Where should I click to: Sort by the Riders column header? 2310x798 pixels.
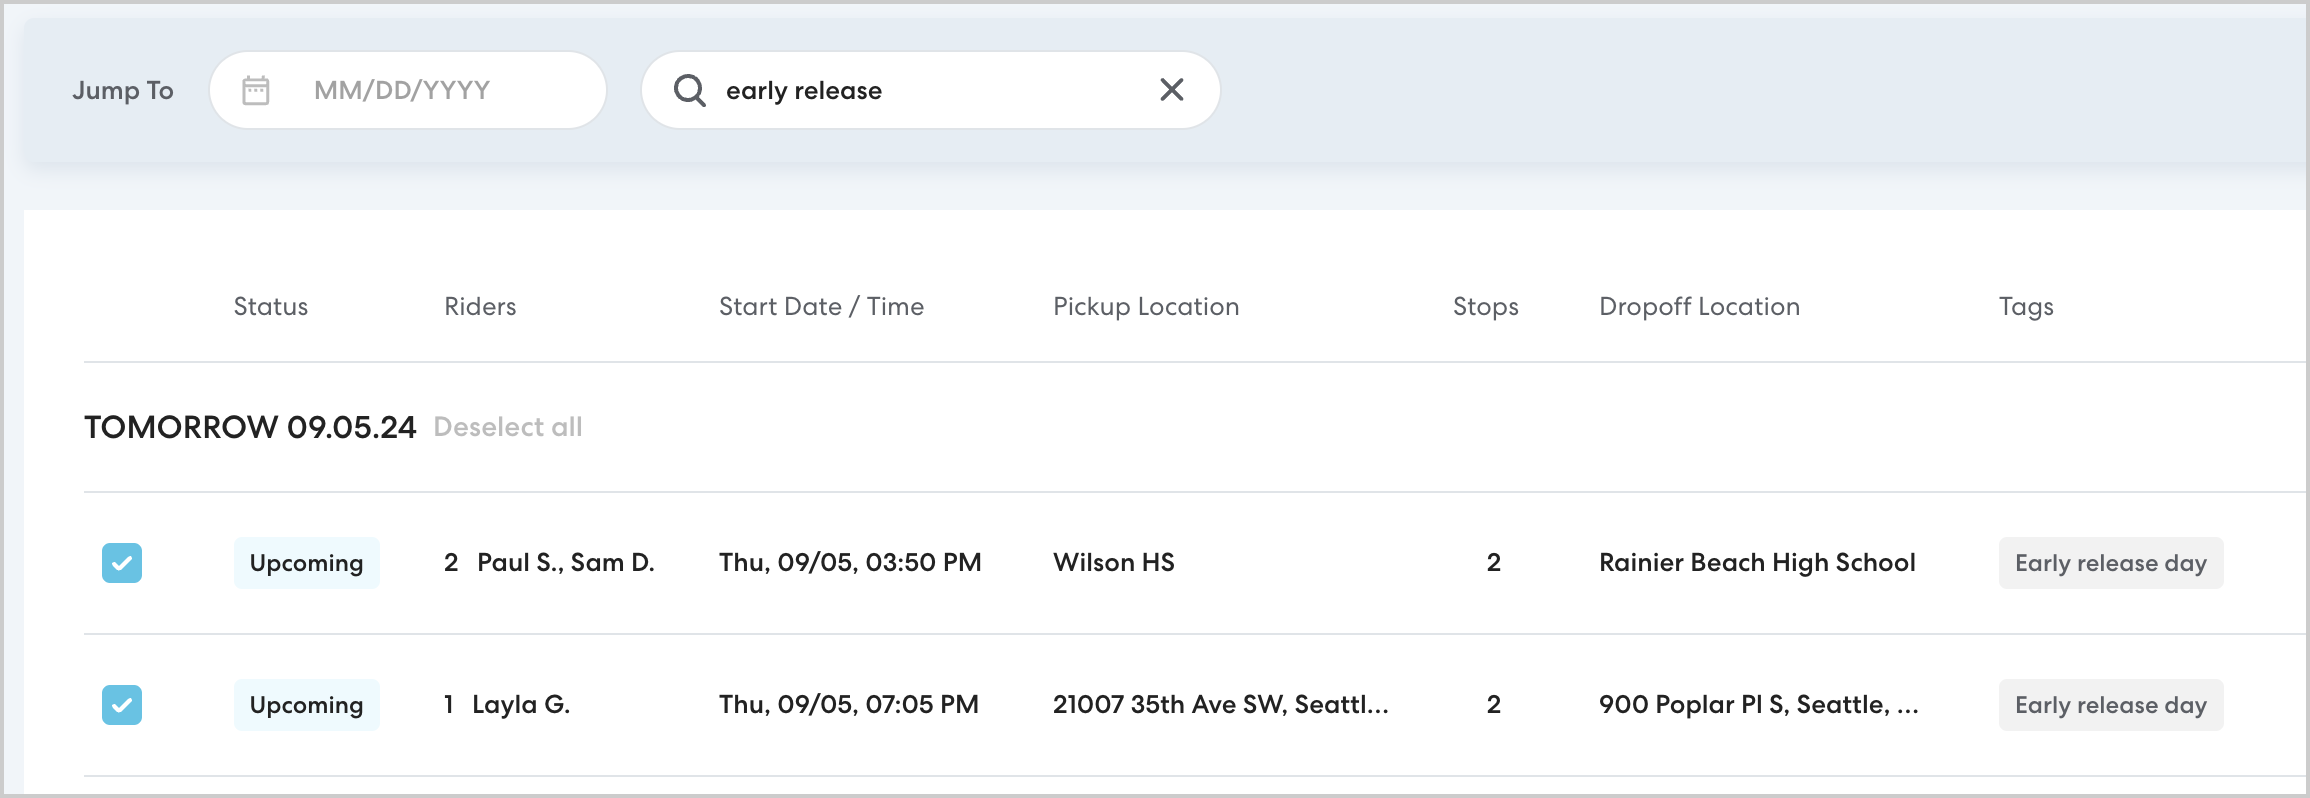[480, 307]
